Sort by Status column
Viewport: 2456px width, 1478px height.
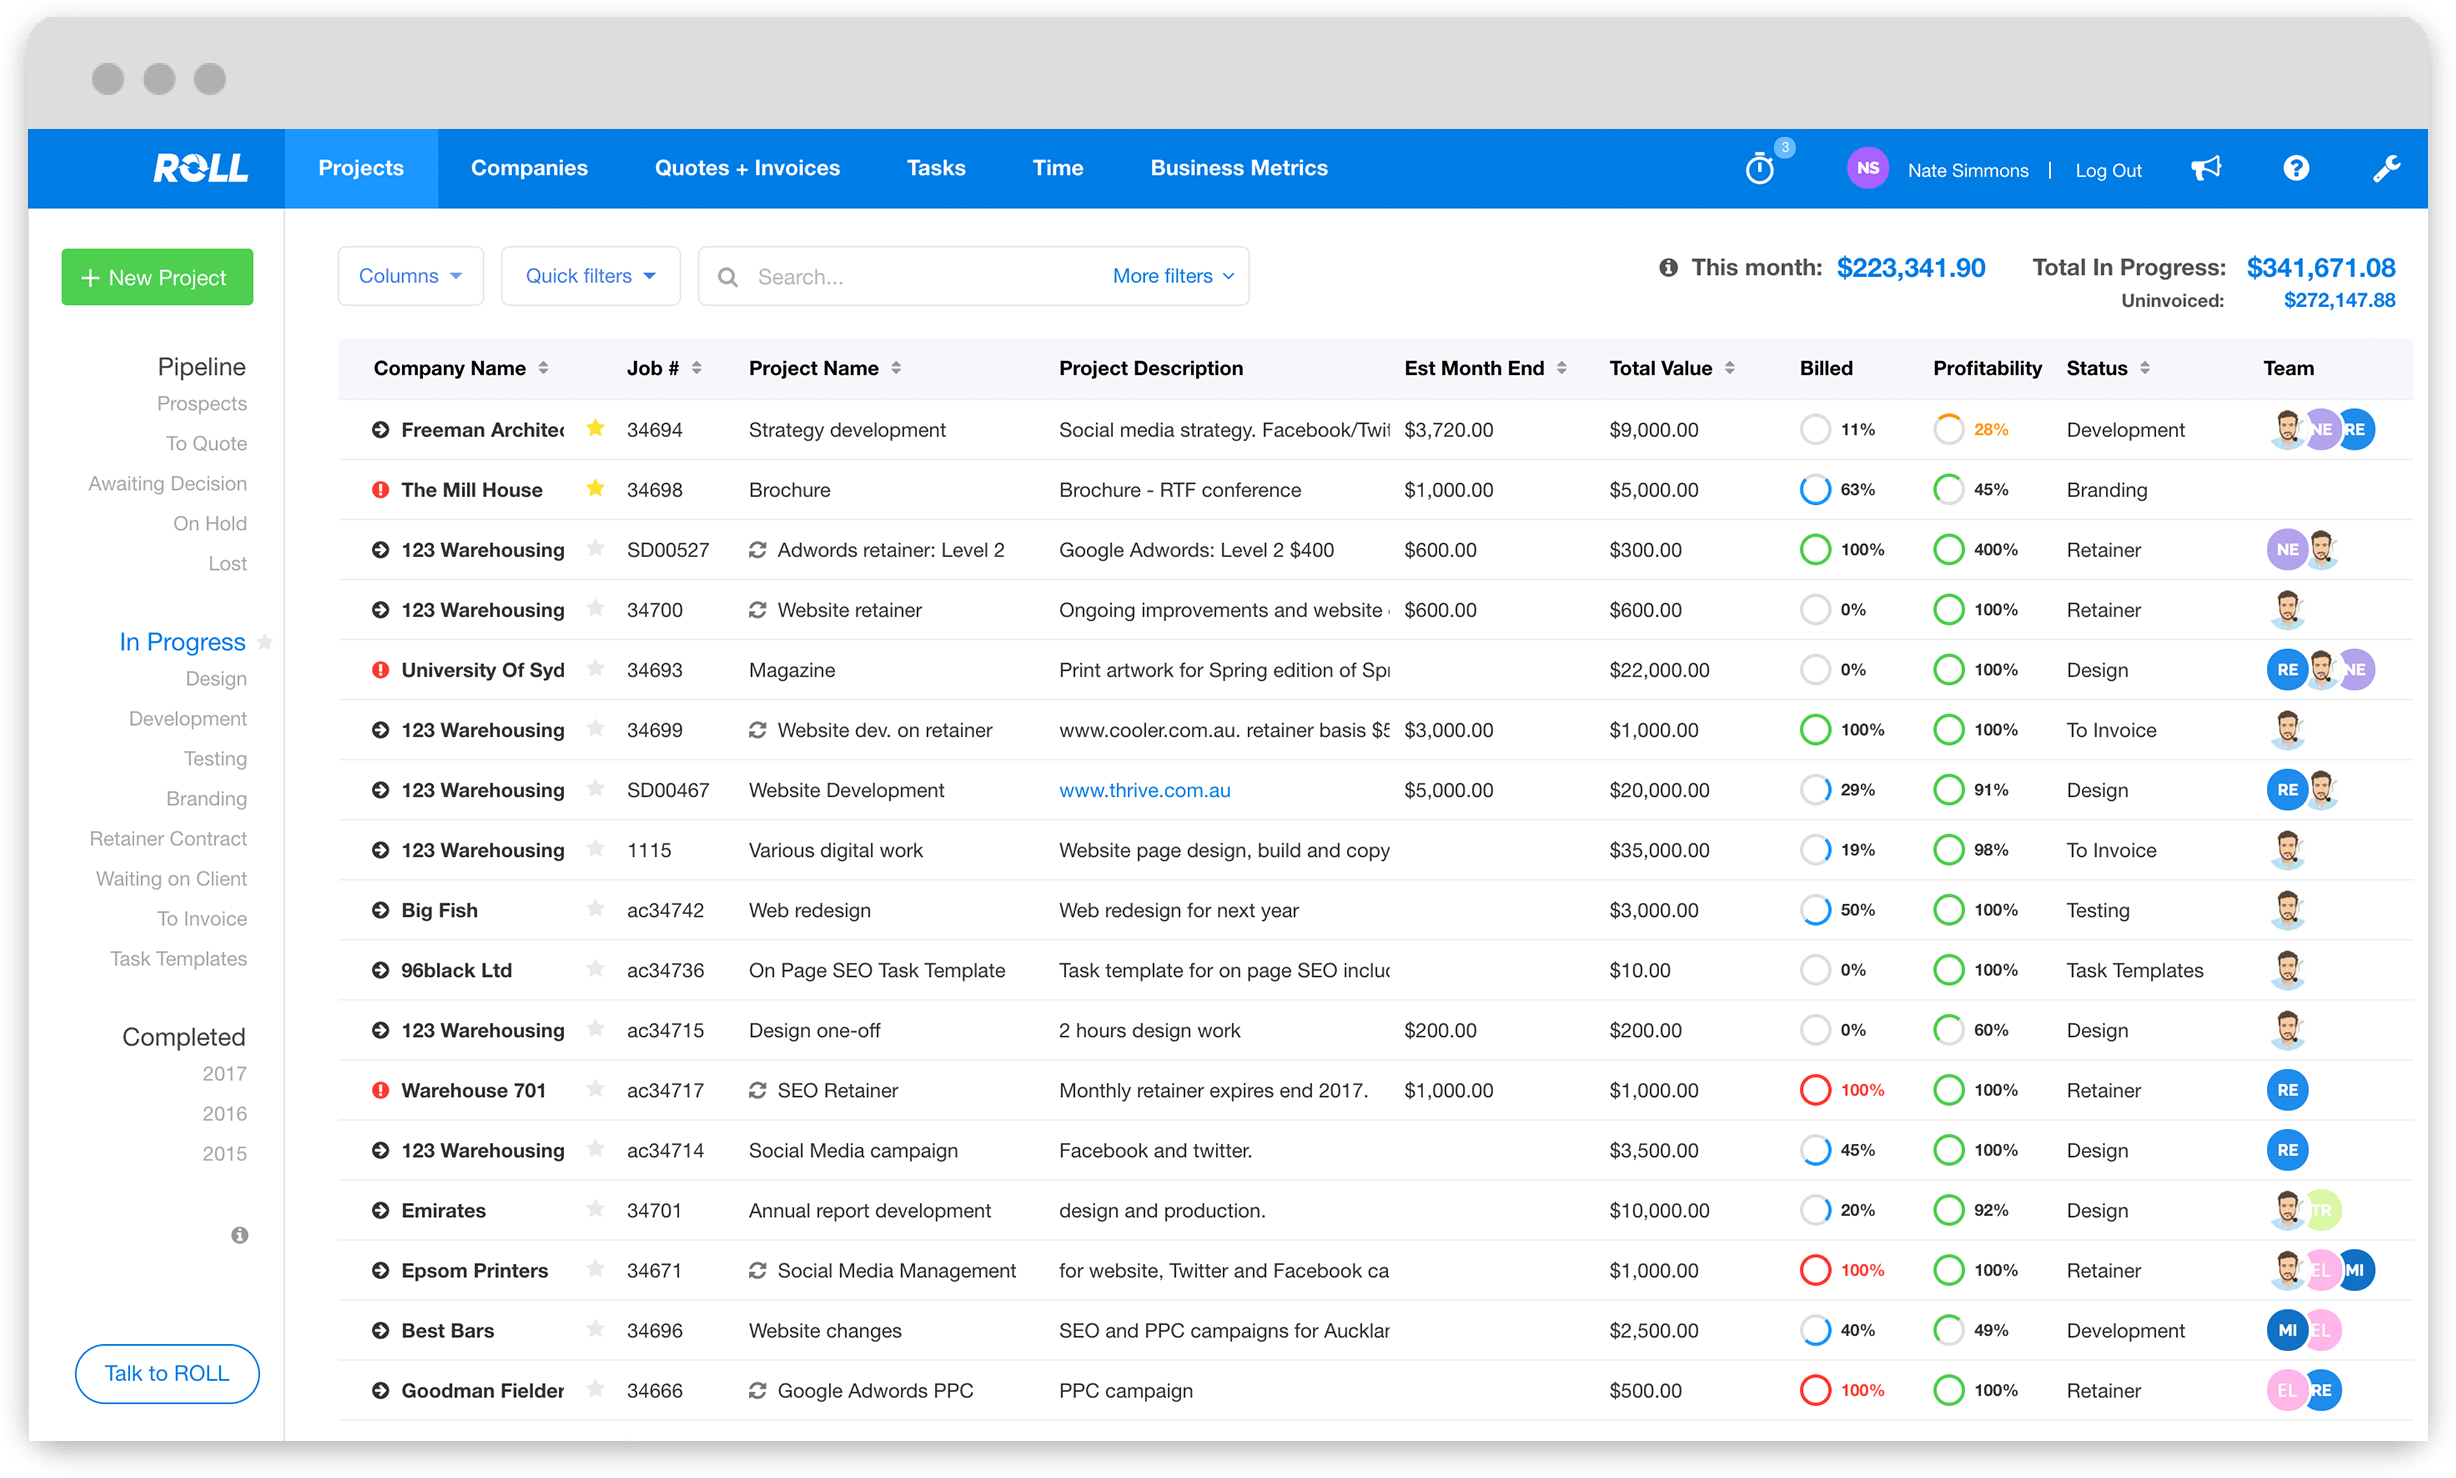pyautogui.click(x=2144, y=368)
